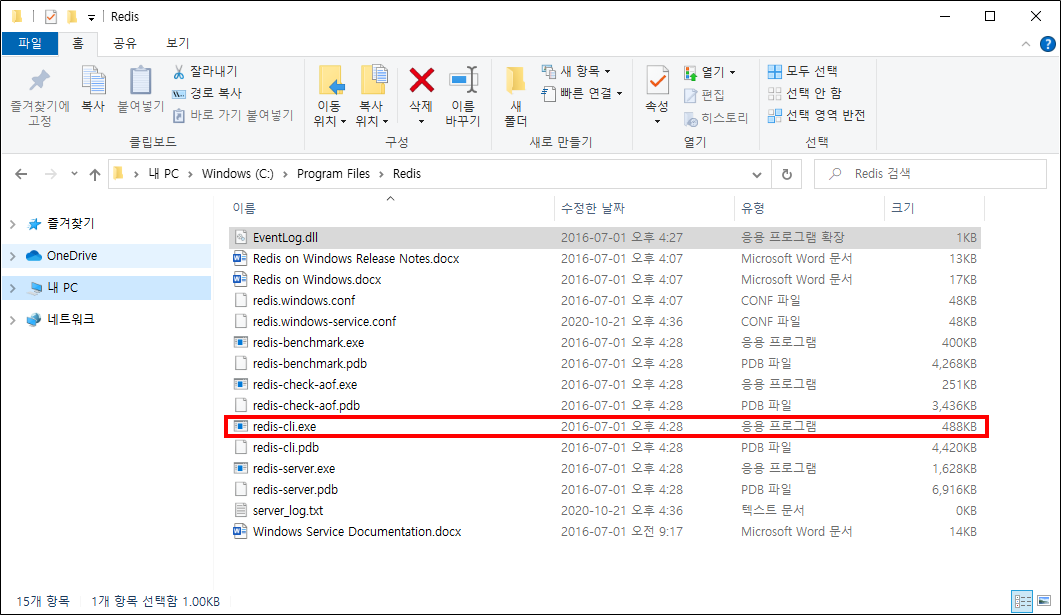
Task: Expand 즐겨찾기 in navigation pane
Action: click(x=13, y=224)
